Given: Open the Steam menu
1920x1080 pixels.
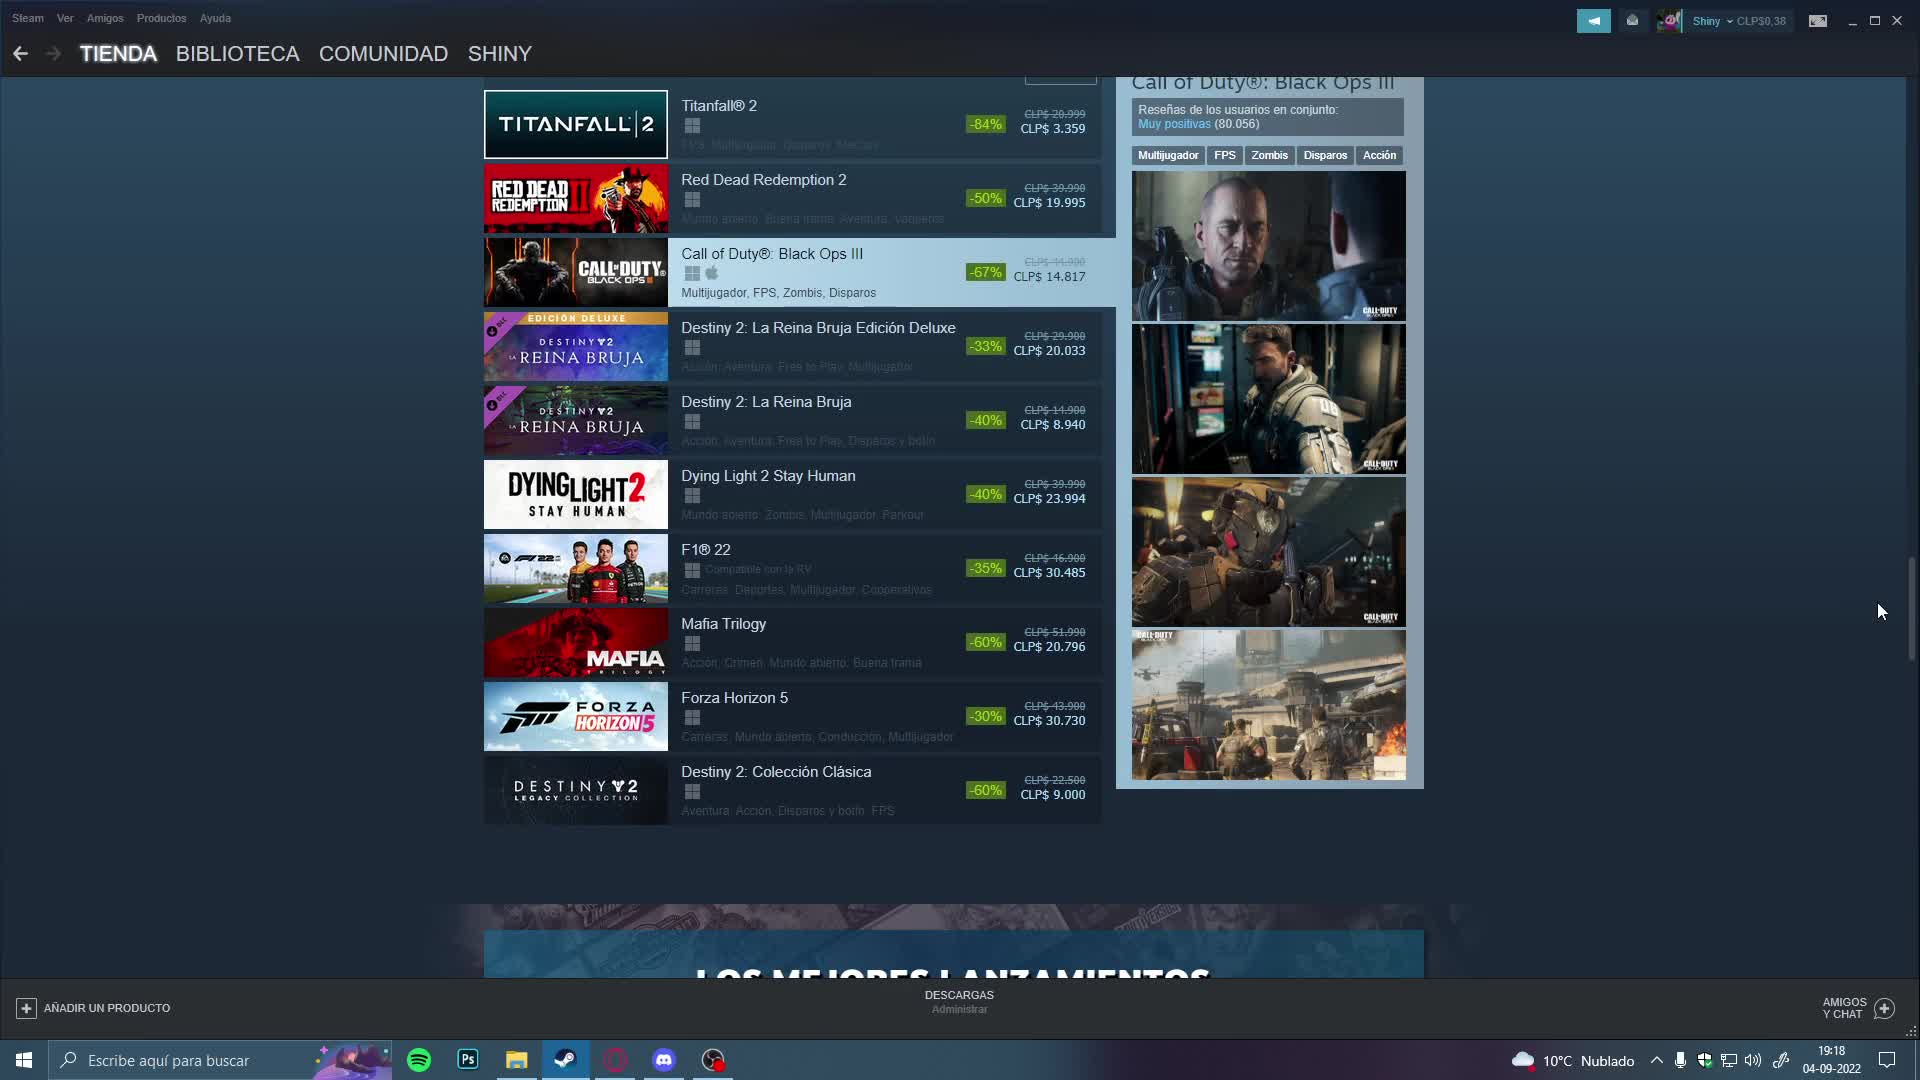Looking at the screenshot, I should 28,18.
